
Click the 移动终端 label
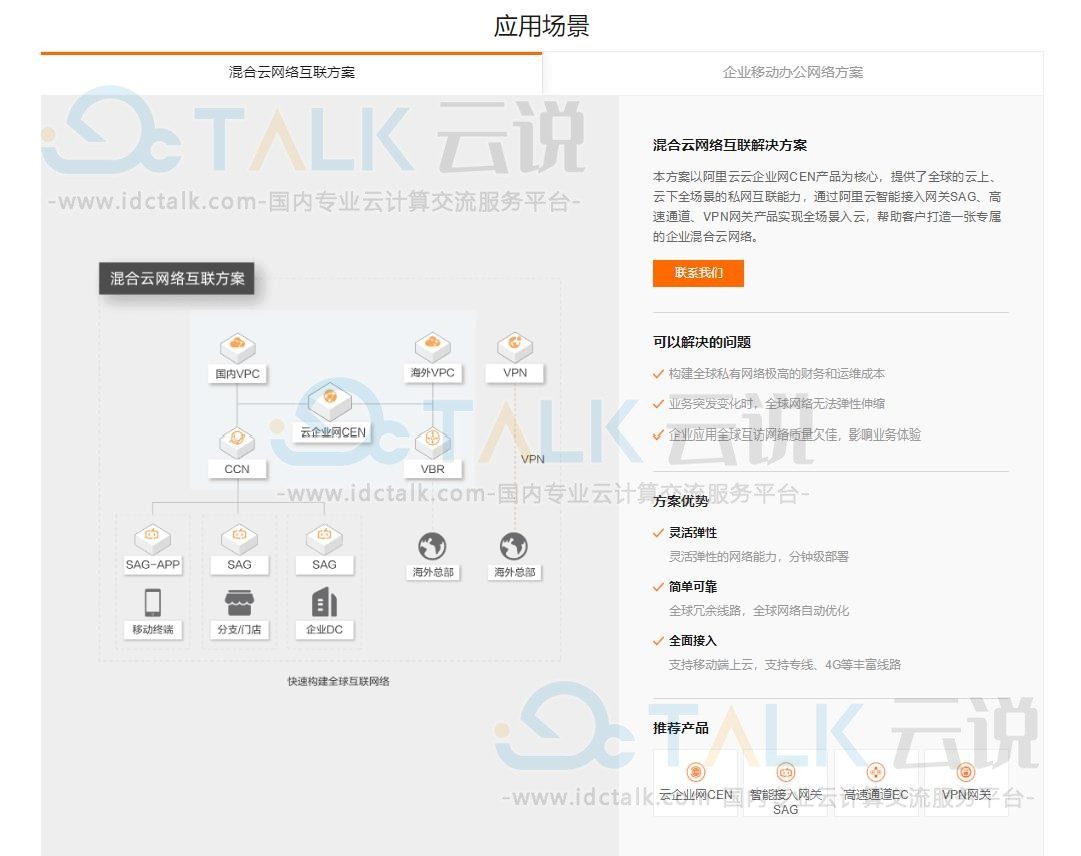pos(153,629)
